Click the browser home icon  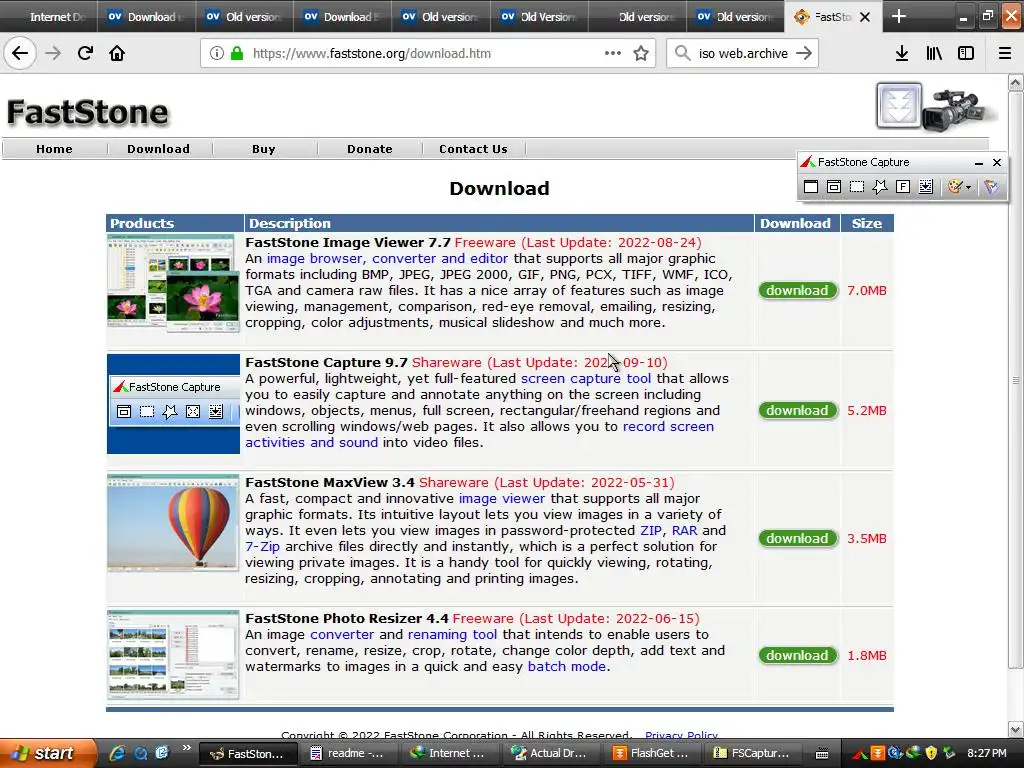[x=117, y=53]
